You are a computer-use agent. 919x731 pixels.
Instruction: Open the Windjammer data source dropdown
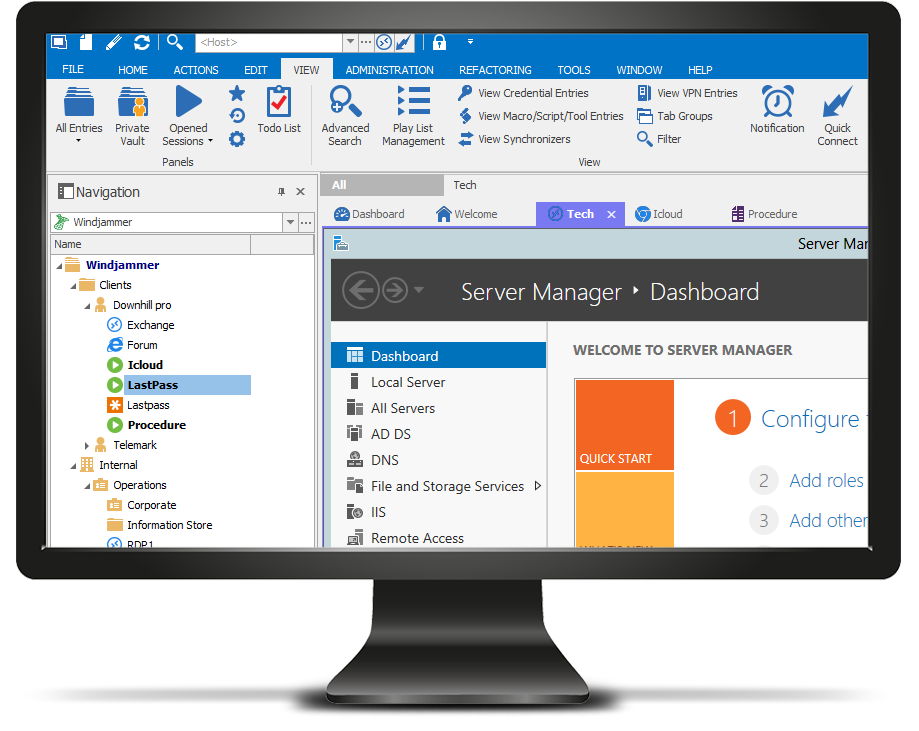[290, 222]
